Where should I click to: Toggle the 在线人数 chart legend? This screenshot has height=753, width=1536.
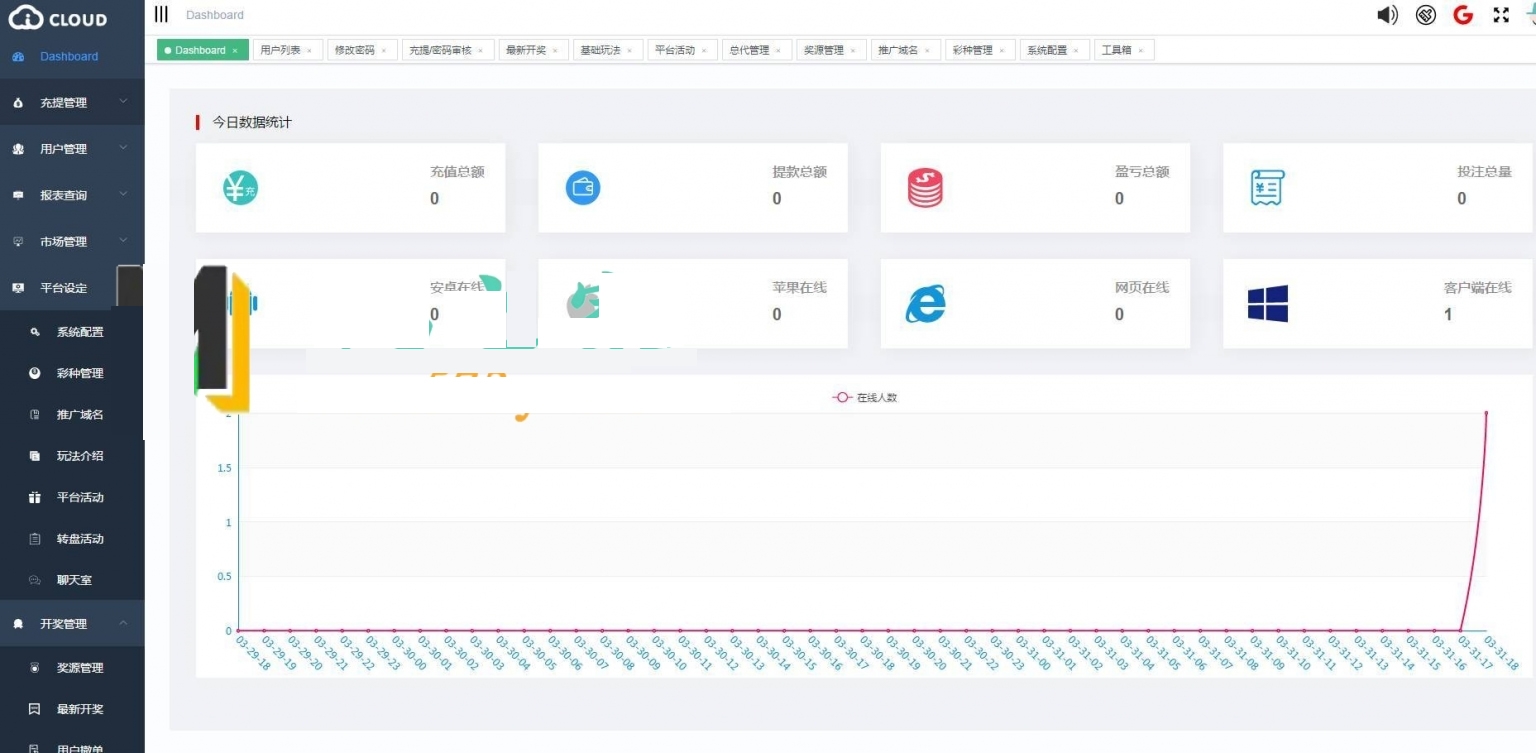coord(866,397)
